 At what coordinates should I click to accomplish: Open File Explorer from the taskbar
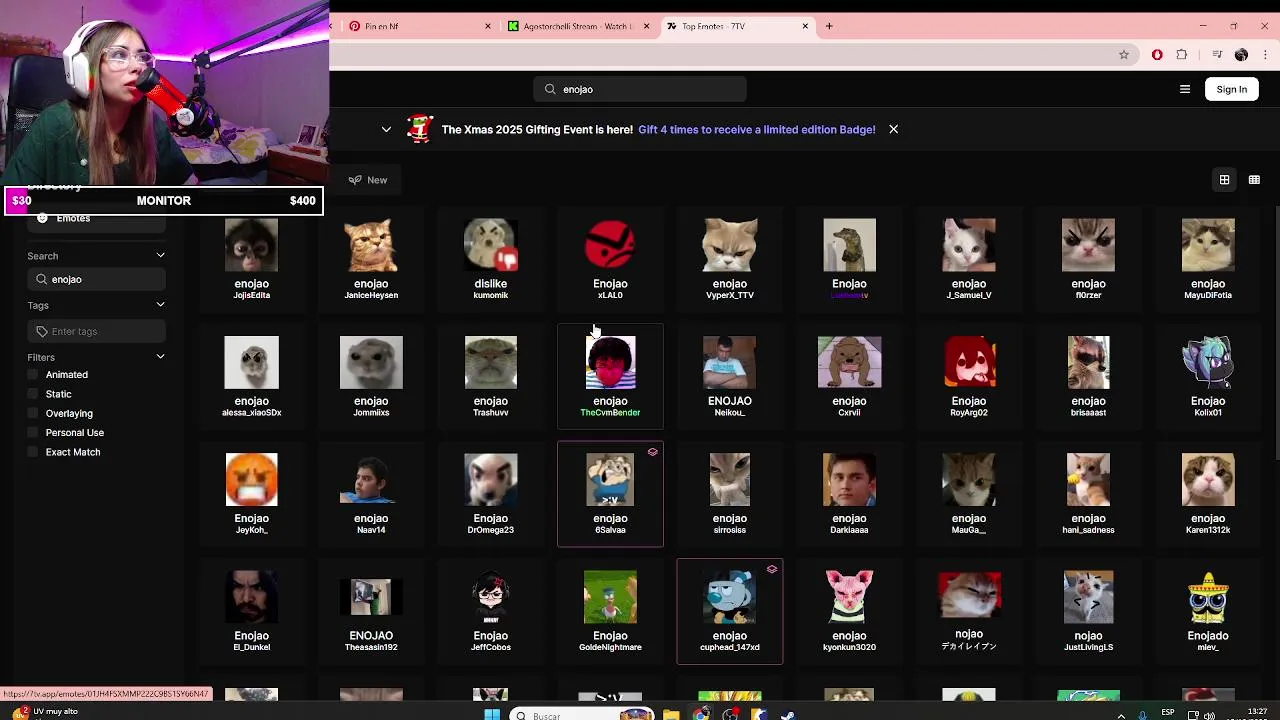click(x=671, y=714)
